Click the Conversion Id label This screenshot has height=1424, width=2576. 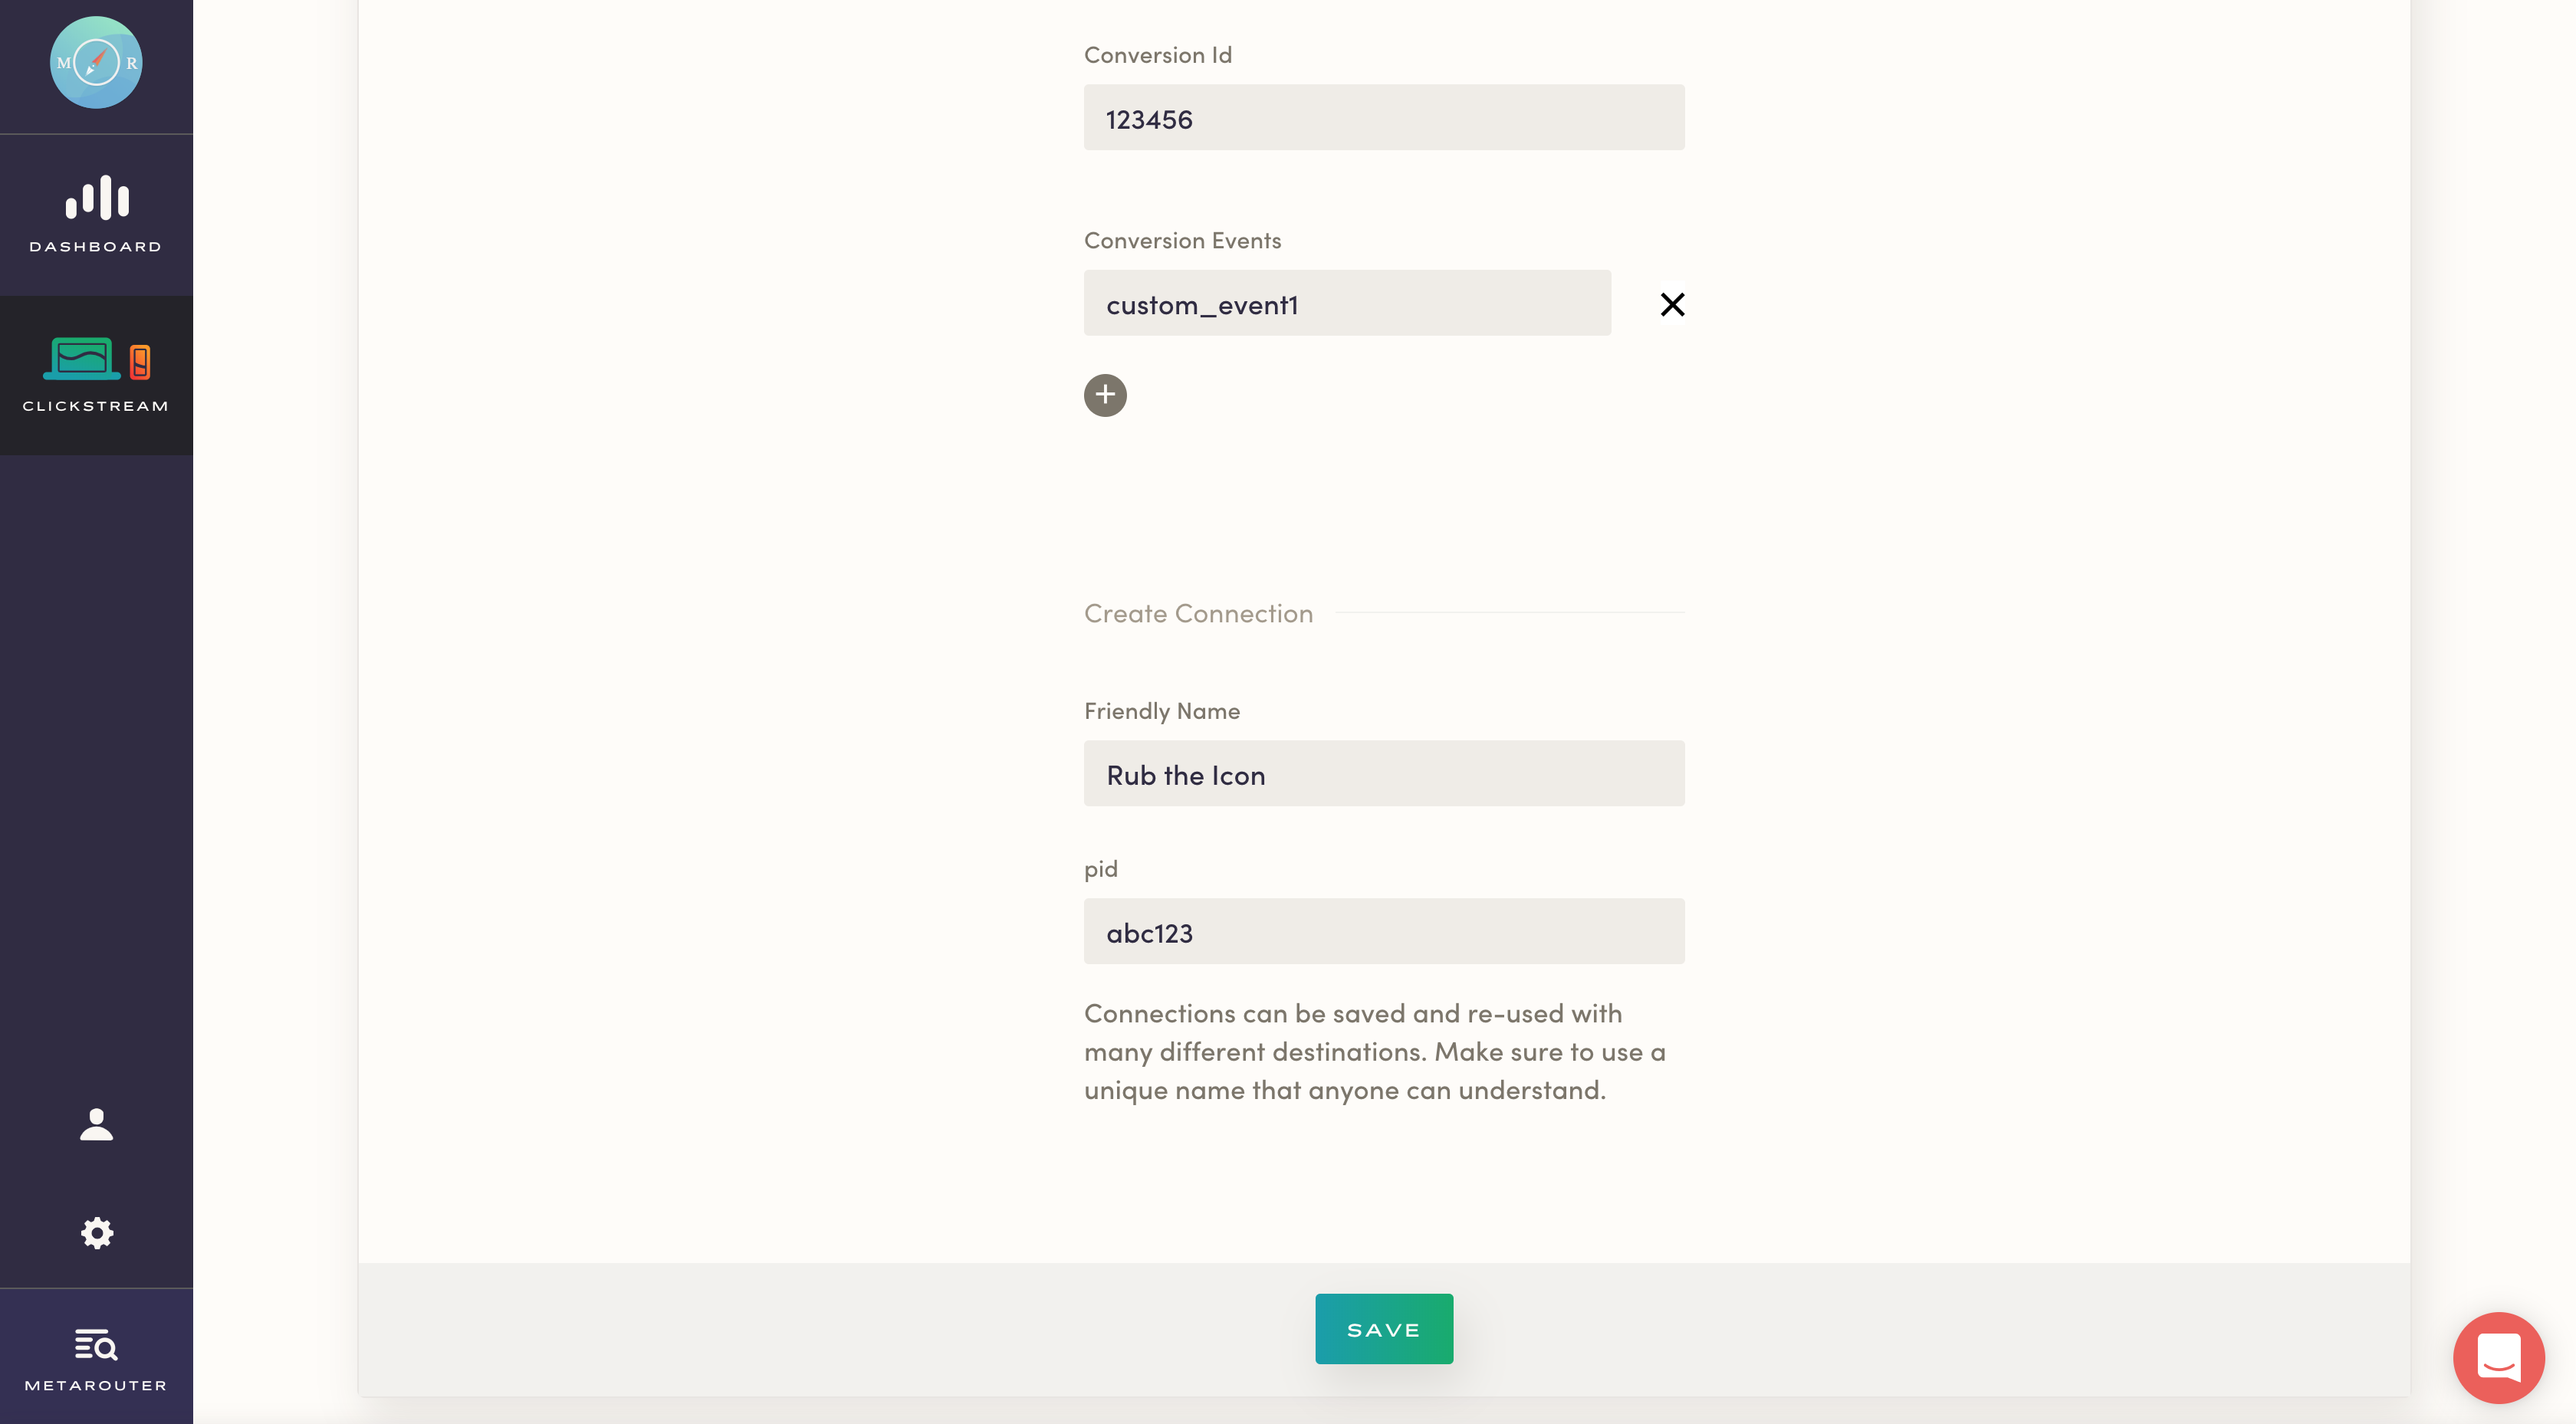pyautogui.click(x=1157, y=55)
